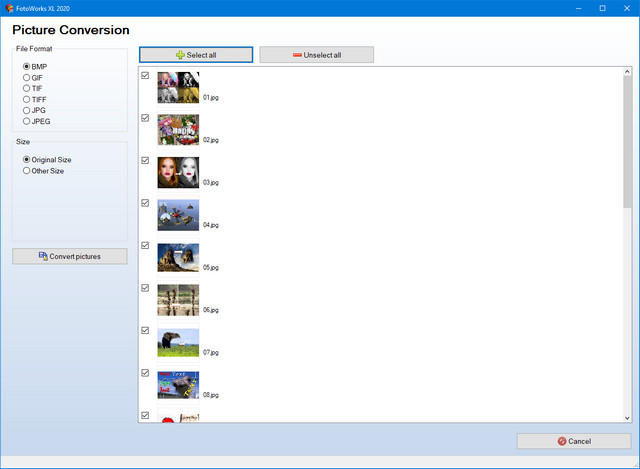Uncheck the checkbox for 01.jpg
Screen dimensions: 640x469
coord(145,76)
